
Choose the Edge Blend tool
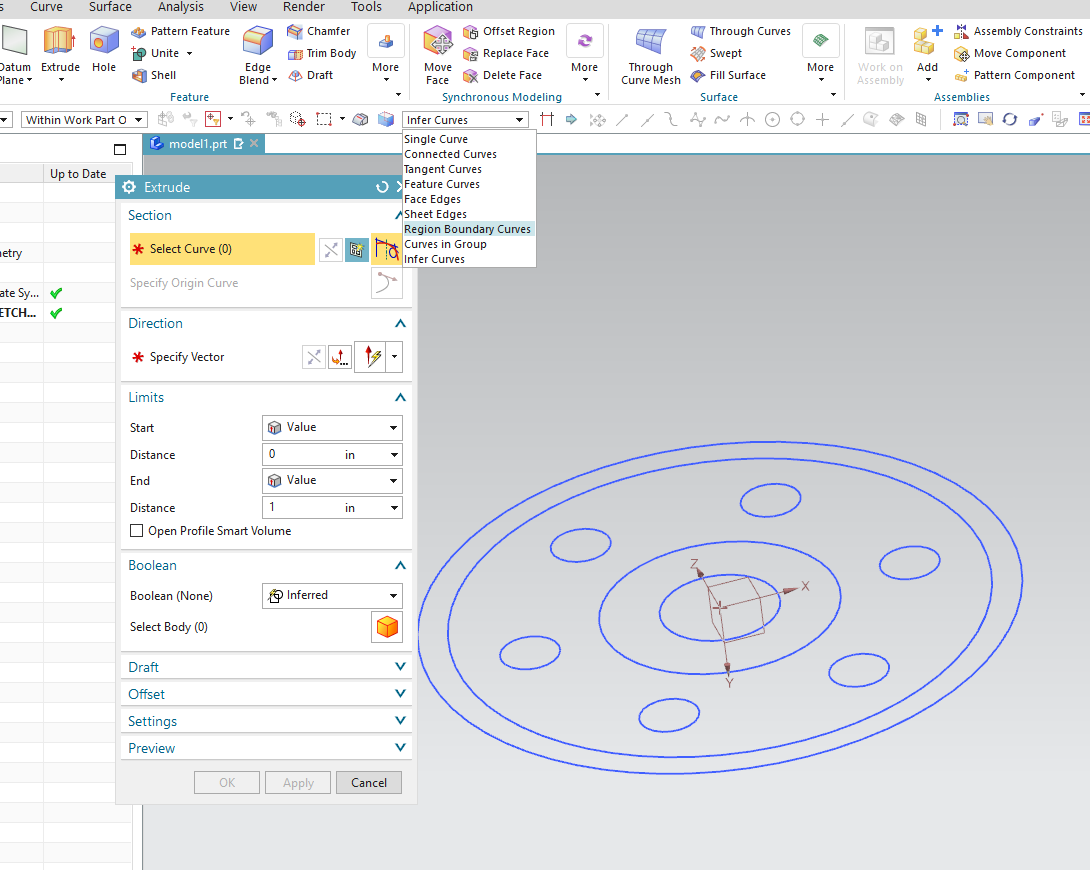point(258,54)
